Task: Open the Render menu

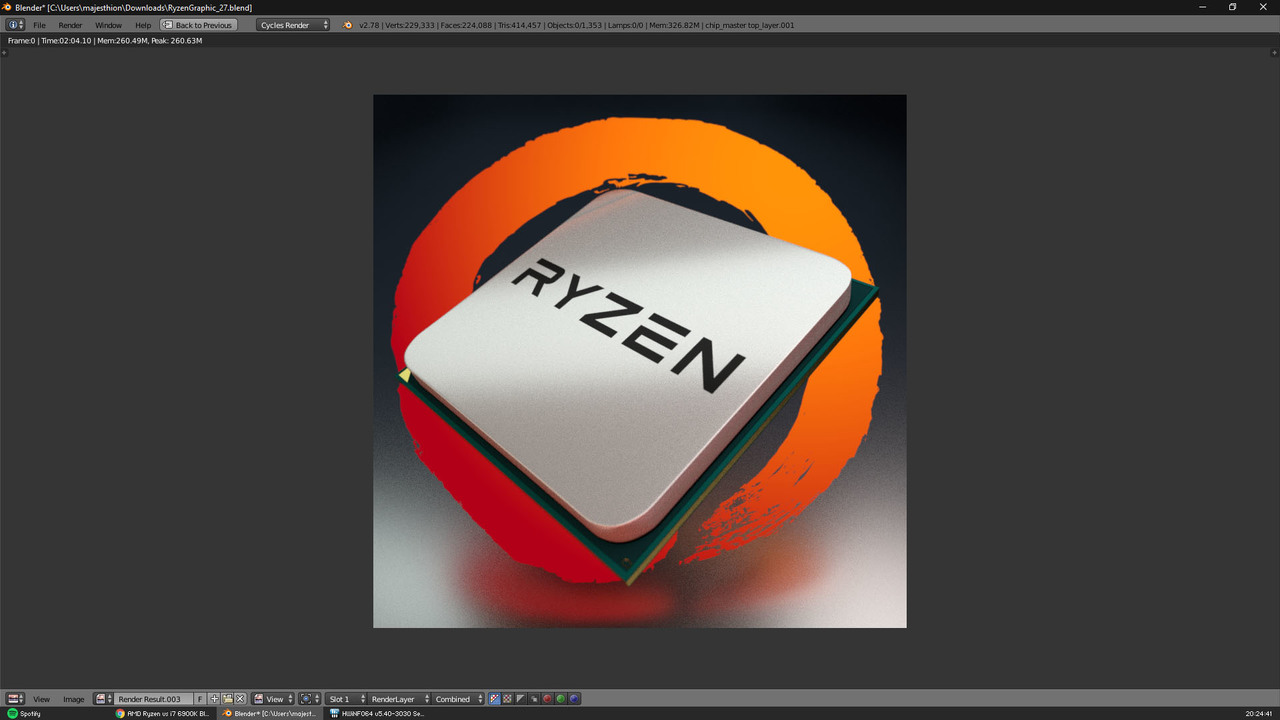Action: point(70,25)
